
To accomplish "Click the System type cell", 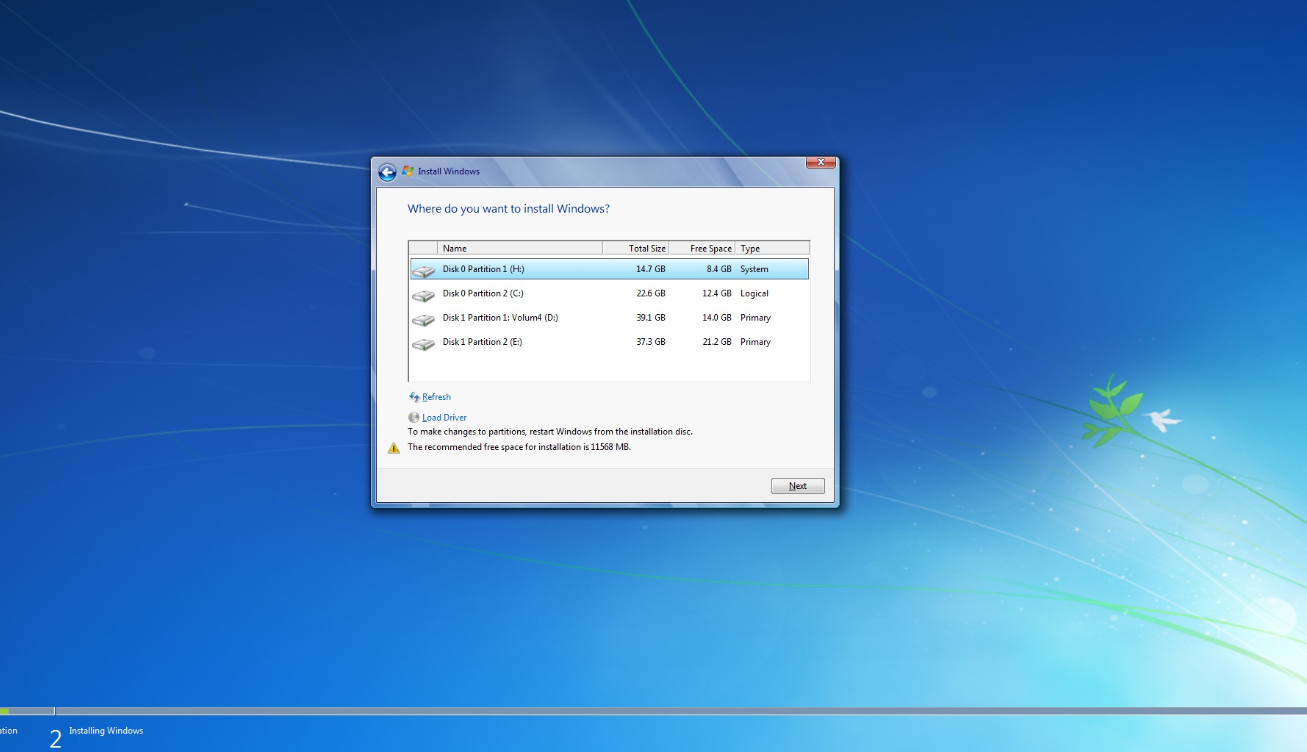I will click(754, 269).
